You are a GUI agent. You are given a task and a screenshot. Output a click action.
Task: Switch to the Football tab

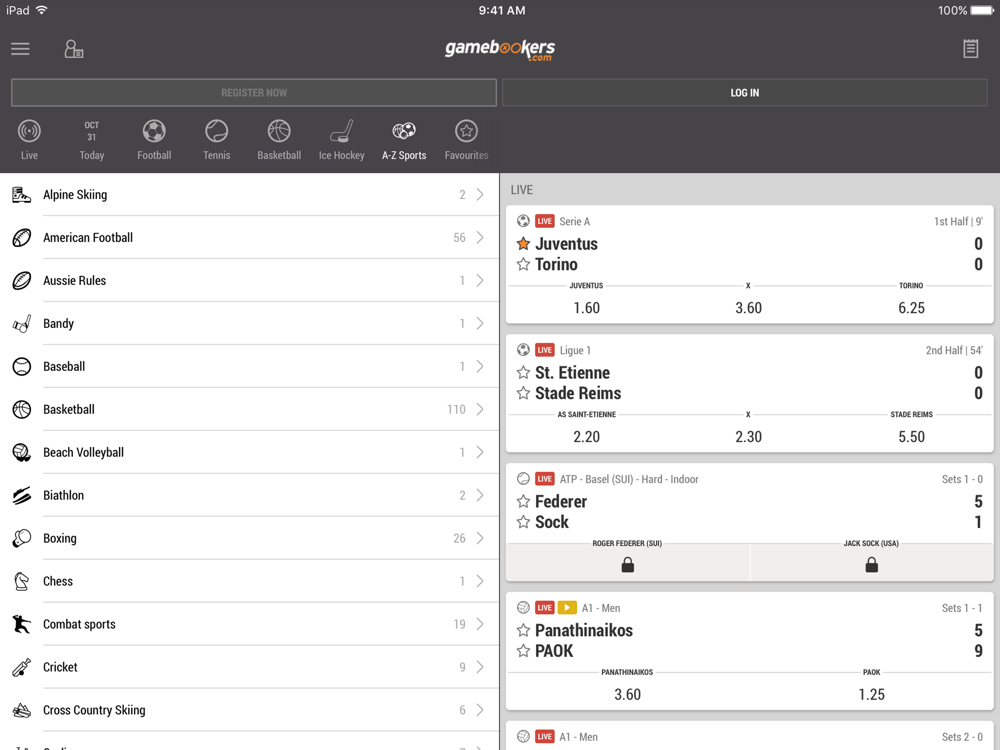[x=154, y=140]
